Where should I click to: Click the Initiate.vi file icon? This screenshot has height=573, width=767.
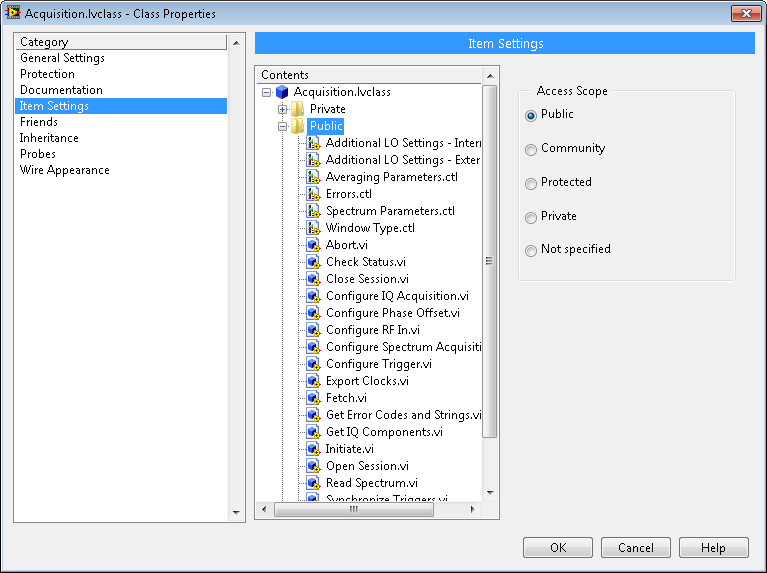pos(314,449)
